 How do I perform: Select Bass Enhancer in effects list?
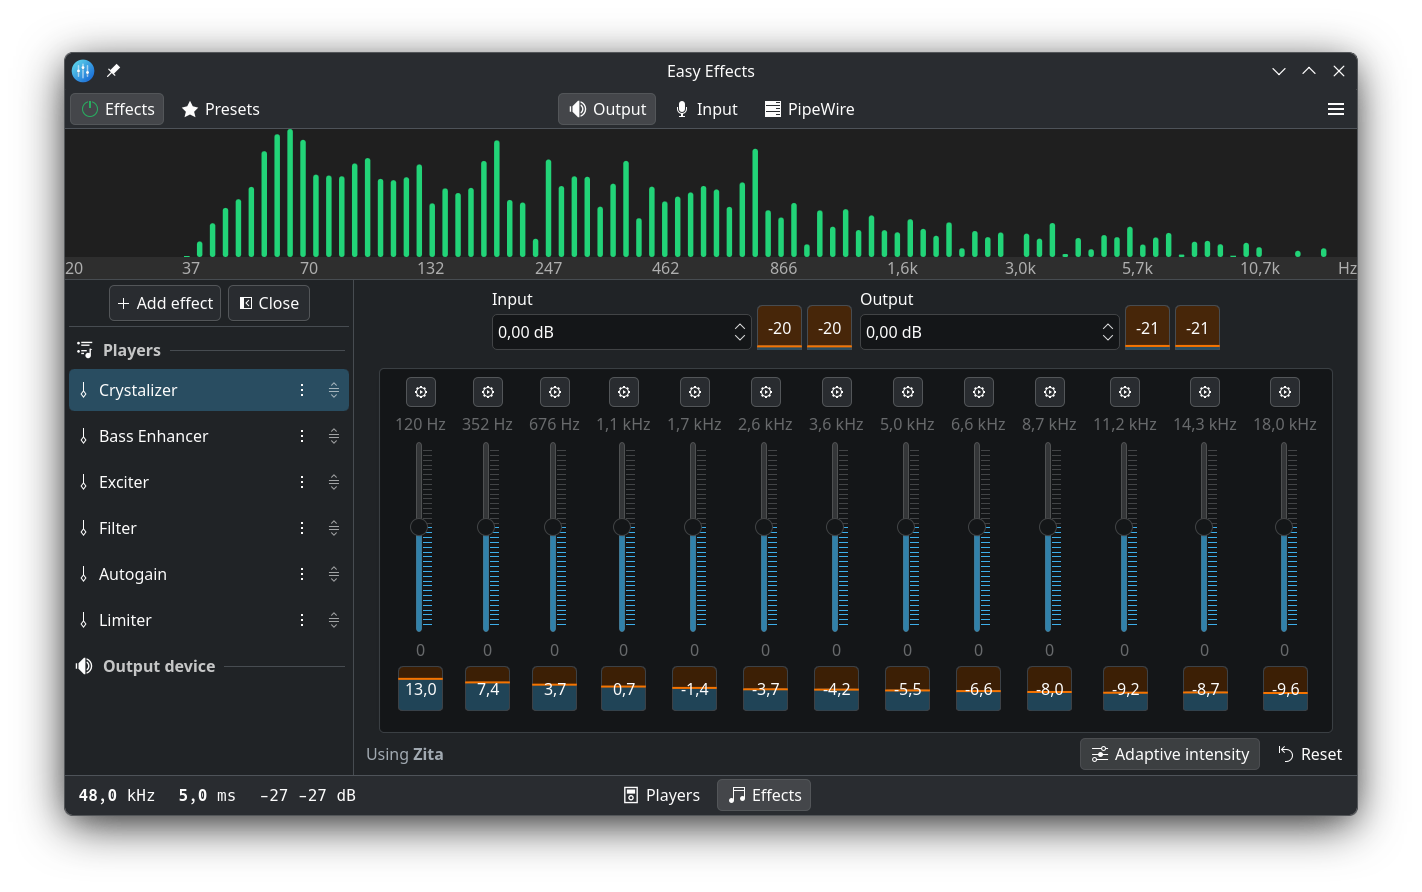tap(154, 436)
